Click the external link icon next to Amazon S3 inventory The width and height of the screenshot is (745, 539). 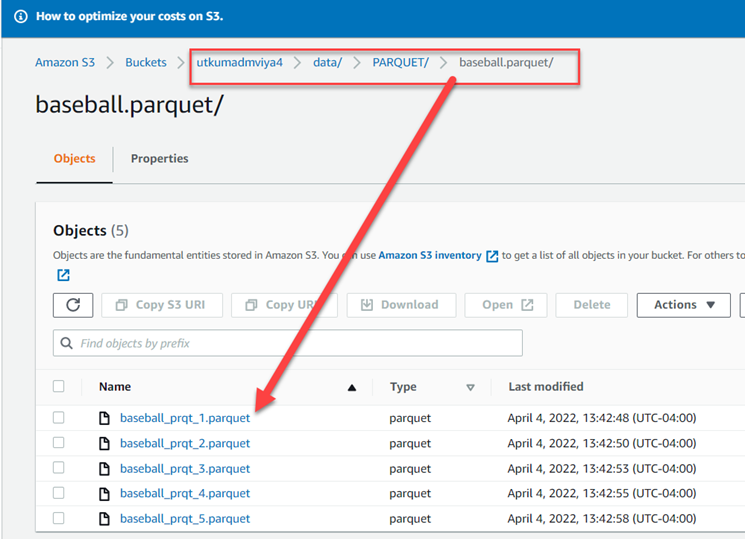pyautogui.click(x=492, y=256)
